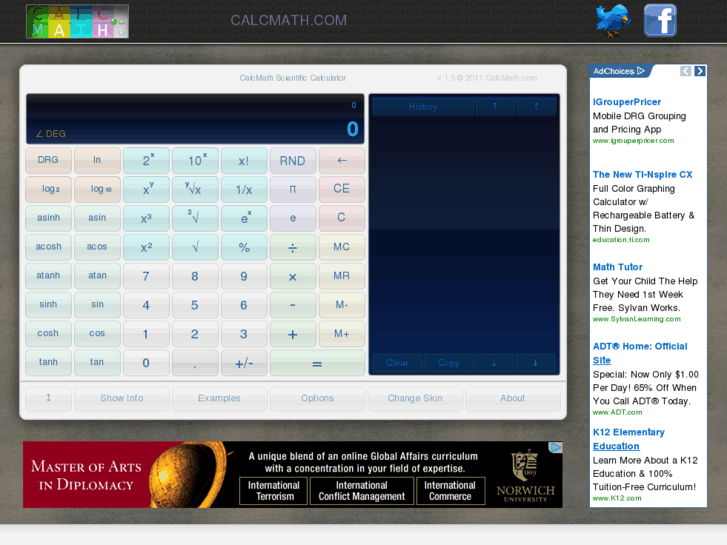Click the C clear key

[342, 218]
